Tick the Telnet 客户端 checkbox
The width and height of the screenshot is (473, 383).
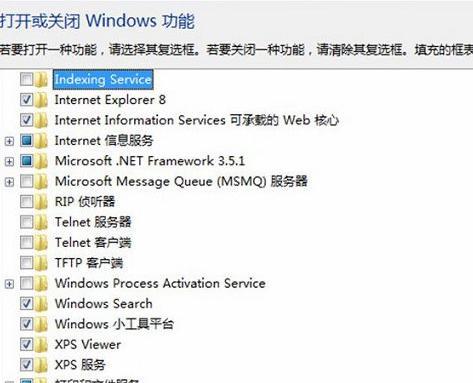click(26, 242)
